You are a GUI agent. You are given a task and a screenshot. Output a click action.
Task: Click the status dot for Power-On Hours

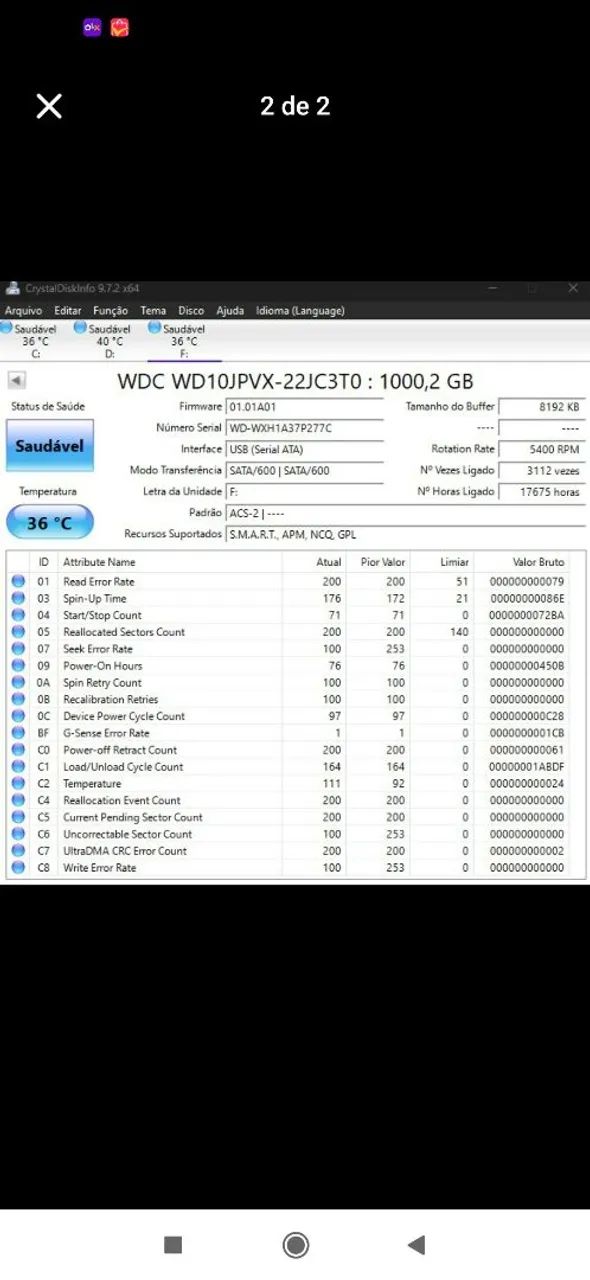18,666
